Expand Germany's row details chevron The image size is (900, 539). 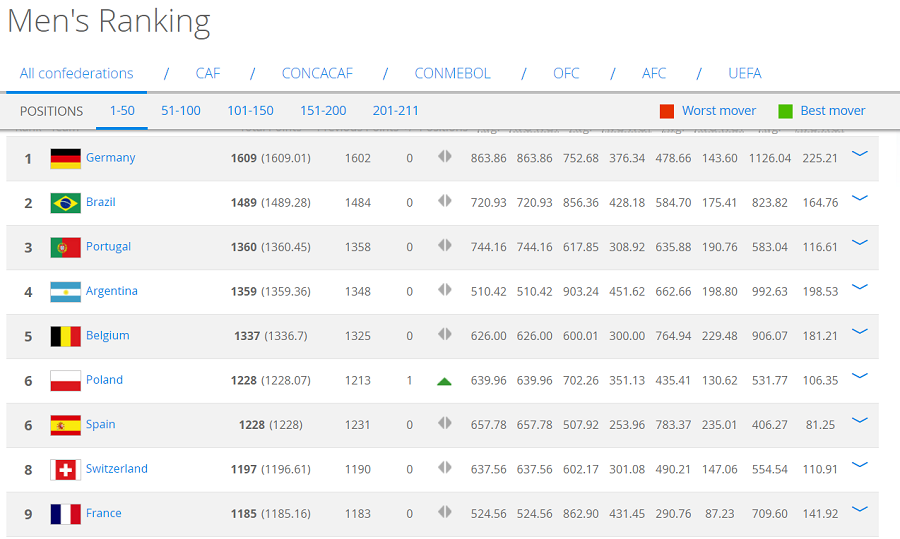(x=859, y=153)
